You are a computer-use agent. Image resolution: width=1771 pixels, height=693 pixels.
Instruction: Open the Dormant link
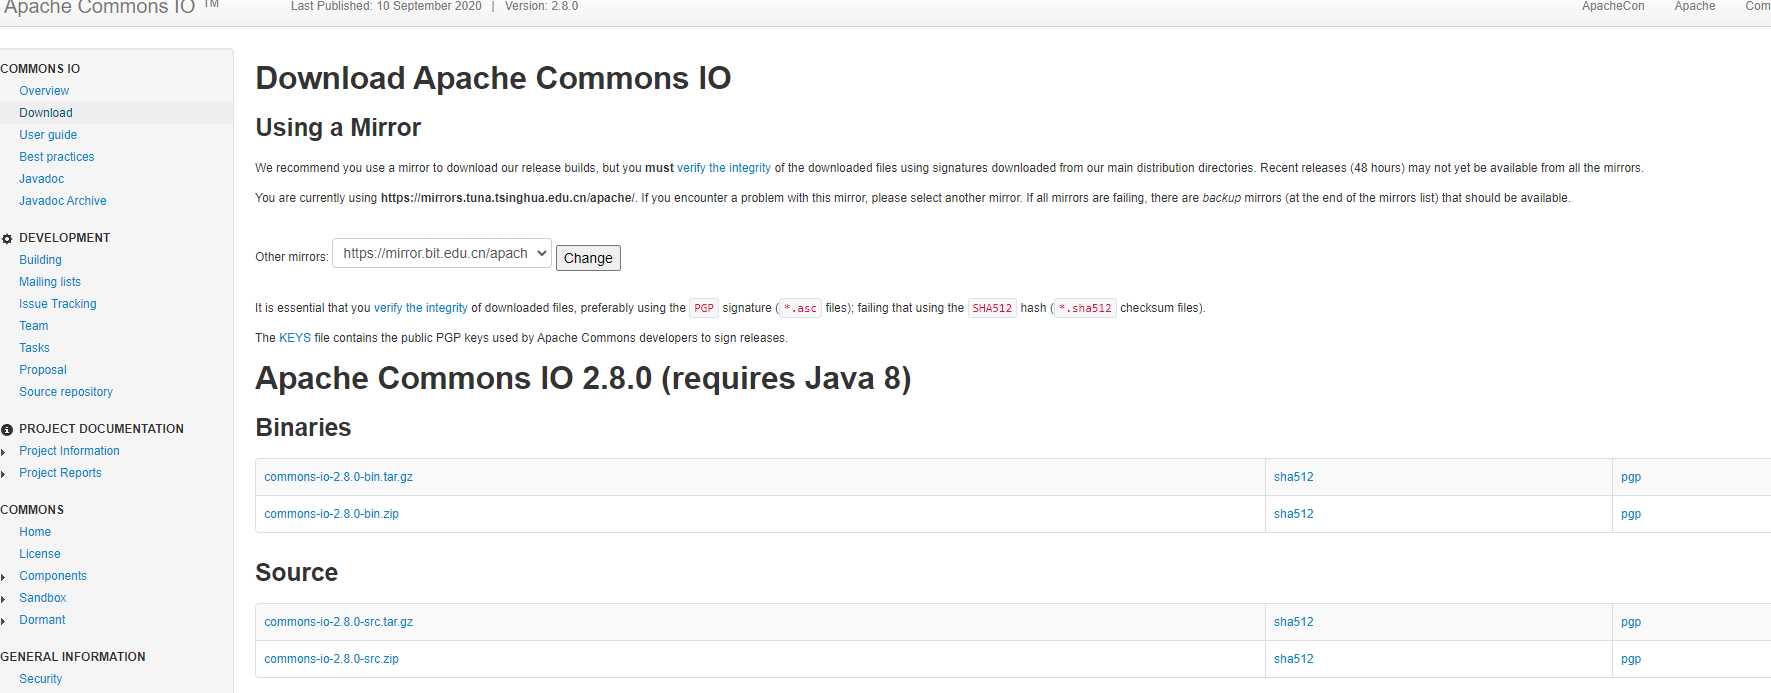click(x=42, y=620)
